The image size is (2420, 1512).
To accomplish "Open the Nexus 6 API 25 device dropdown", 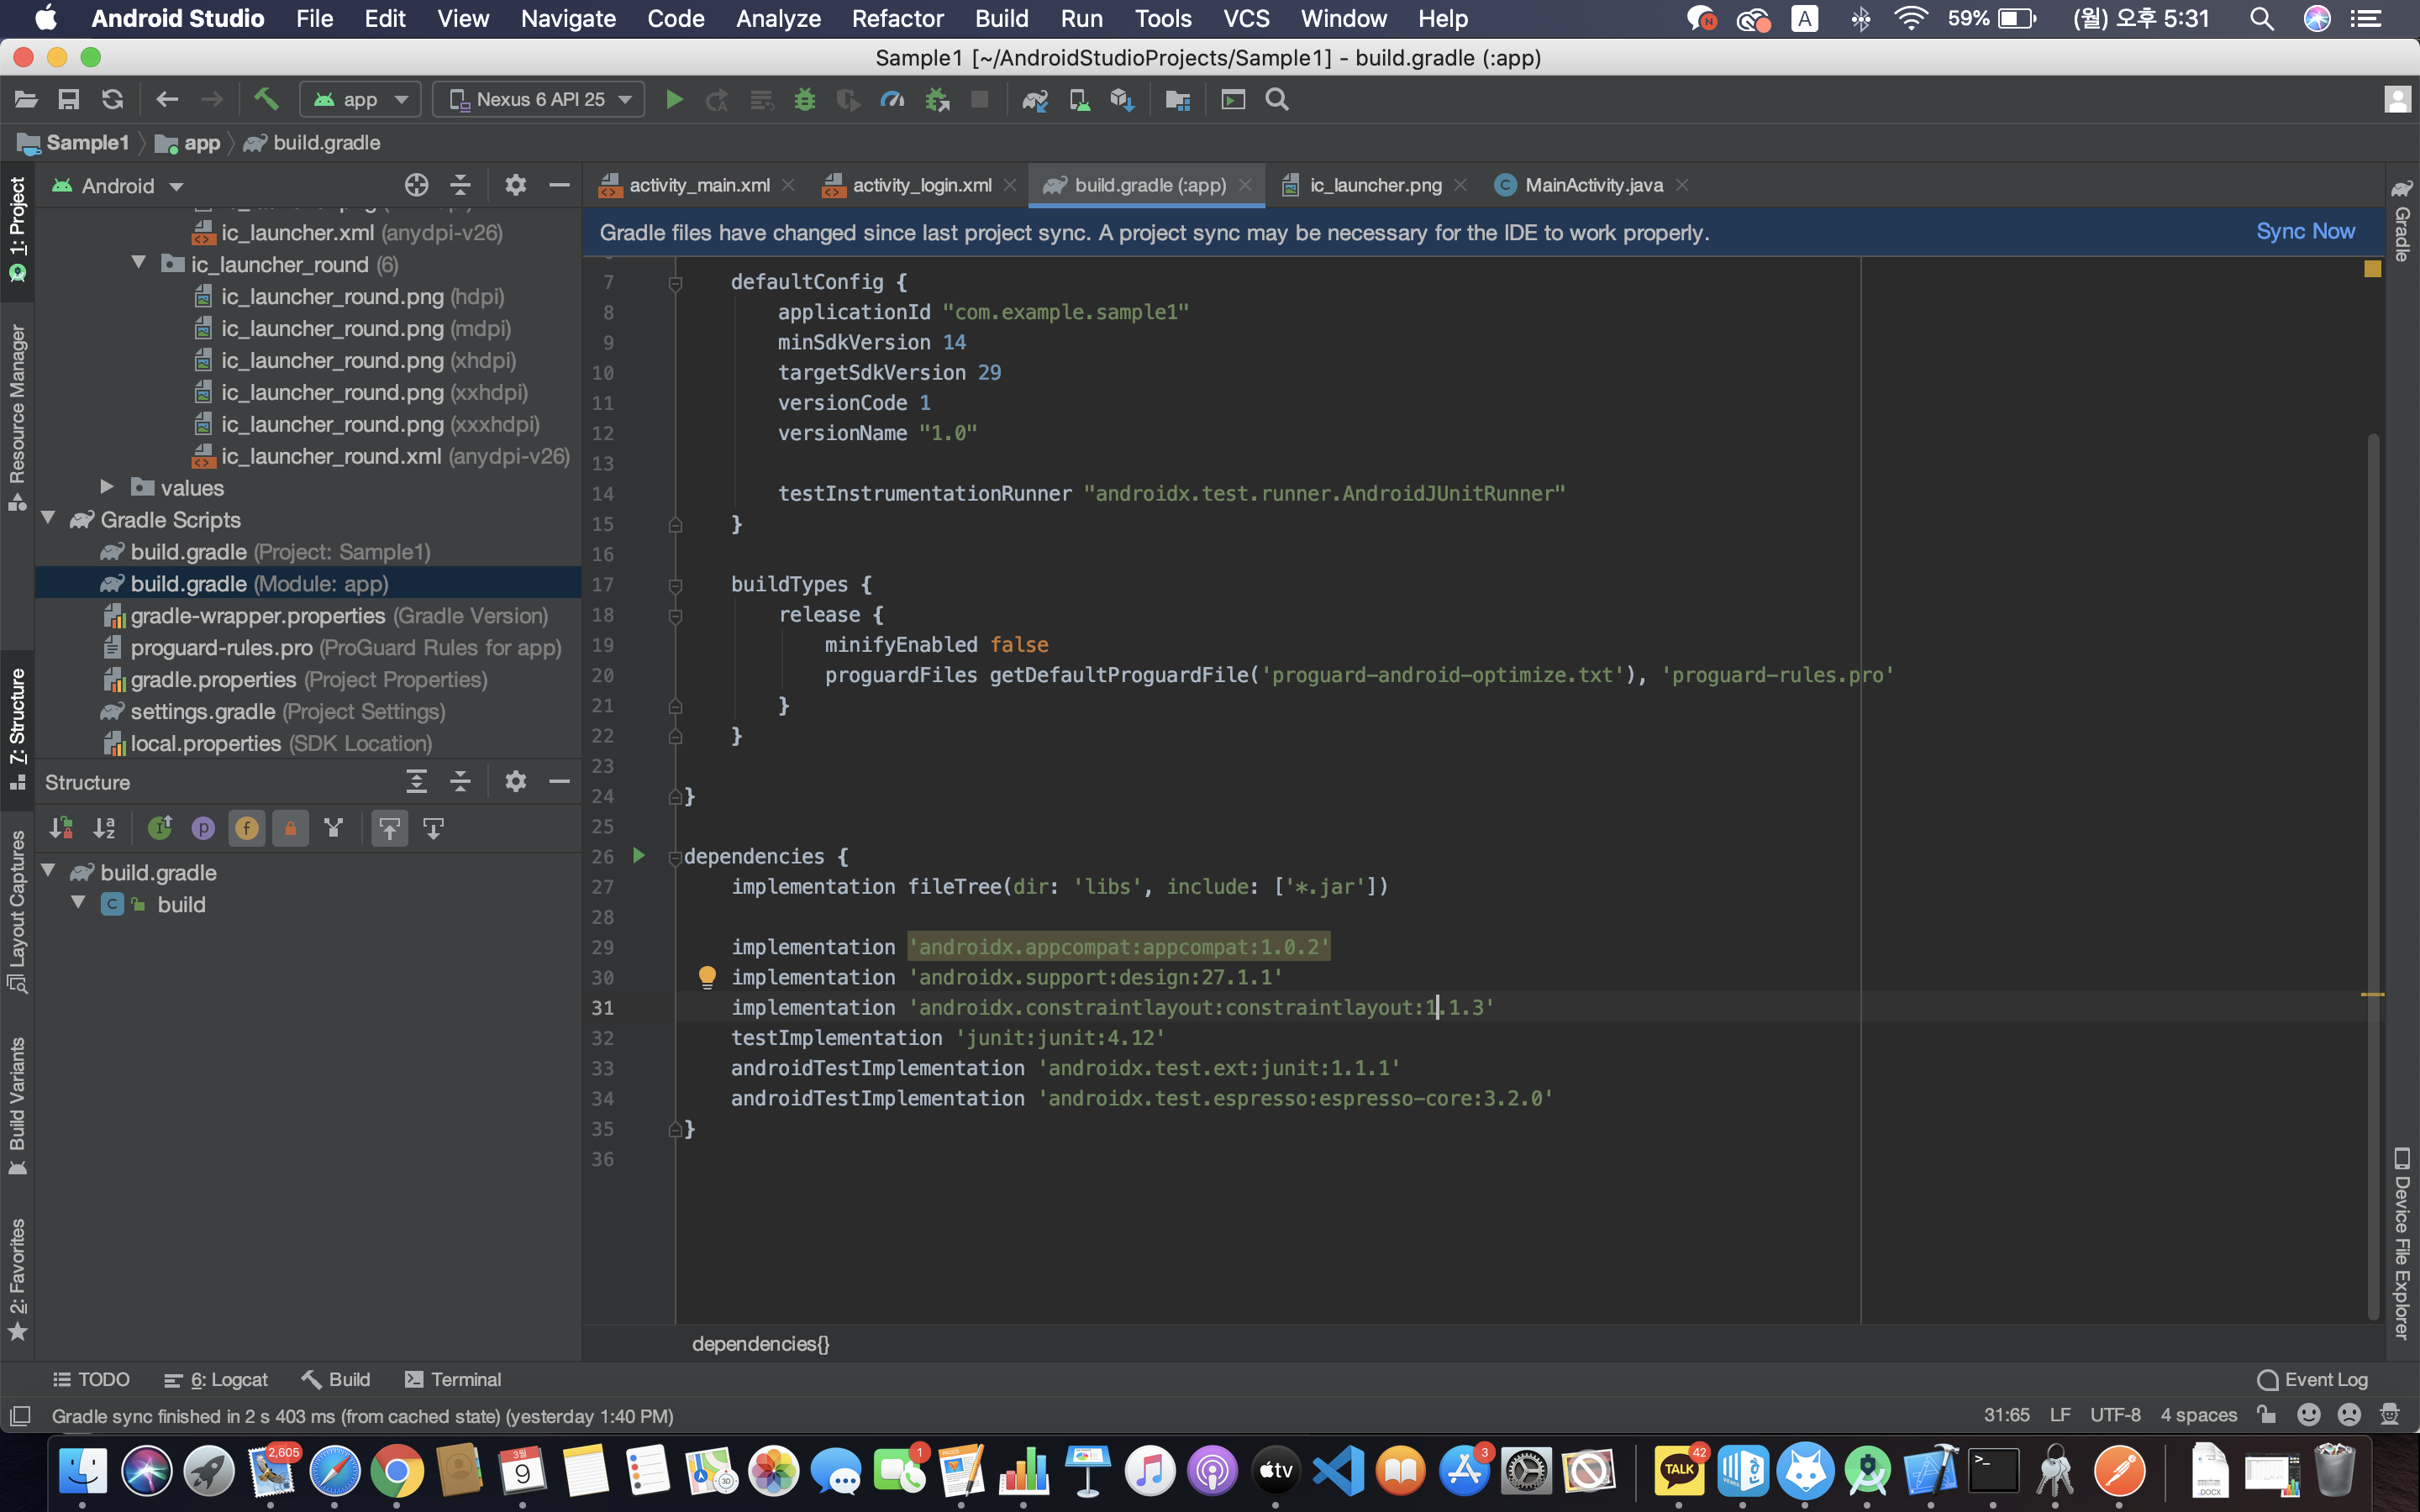I will tap(539, 100).
